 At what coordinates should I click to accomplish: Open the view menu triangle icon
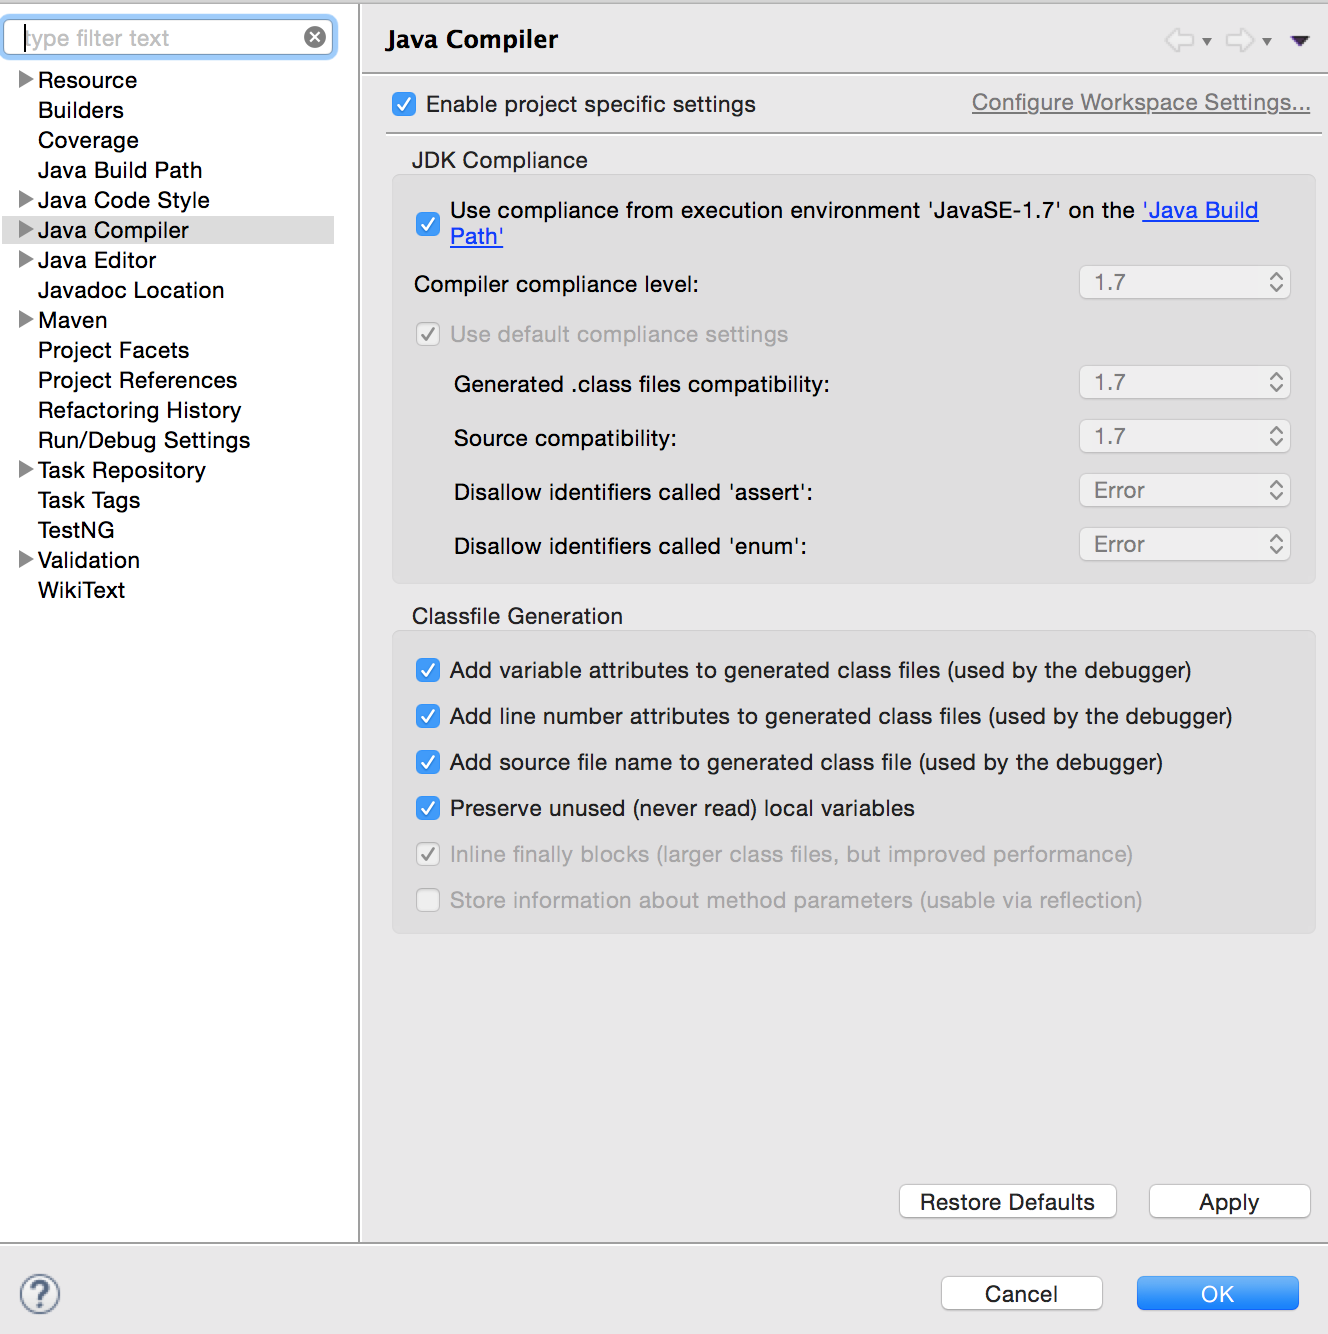tap(1300, 41)
